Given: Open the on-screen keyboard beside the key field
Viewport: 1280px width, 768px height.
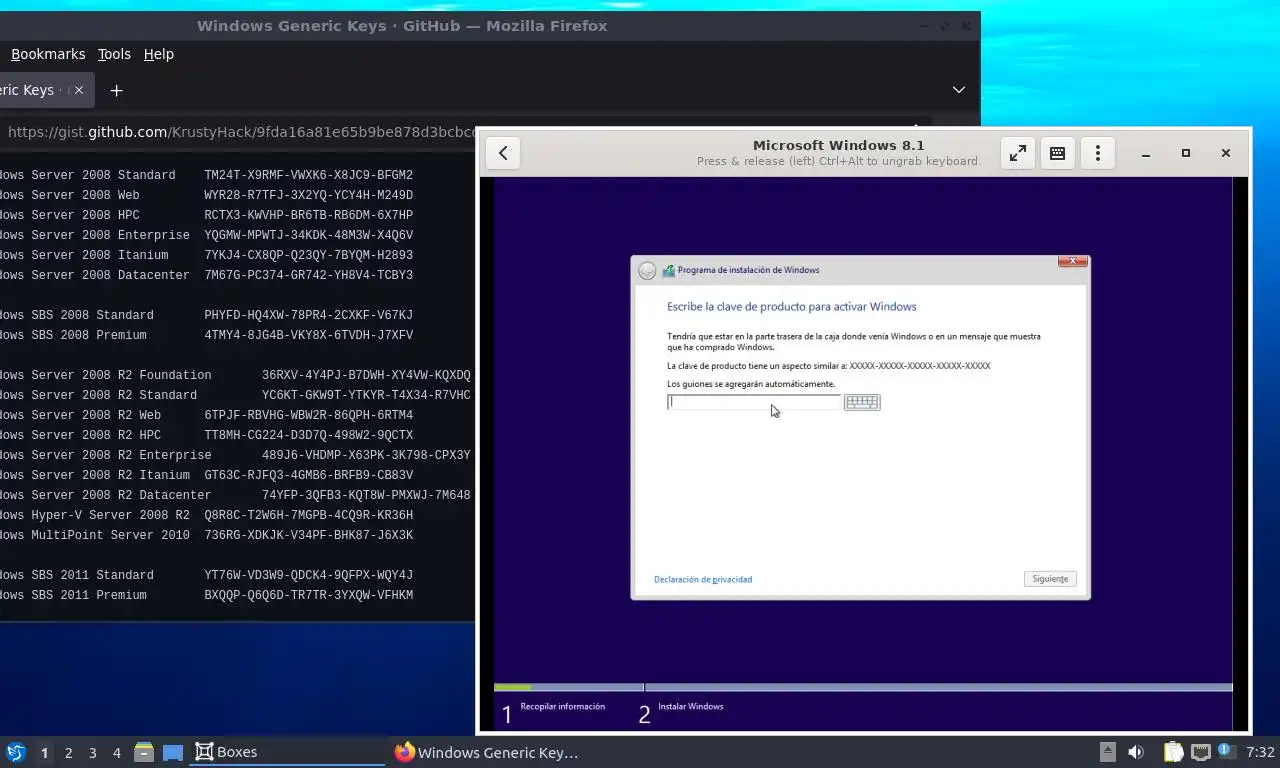Looking at the screenshot, I should (862, 402).
